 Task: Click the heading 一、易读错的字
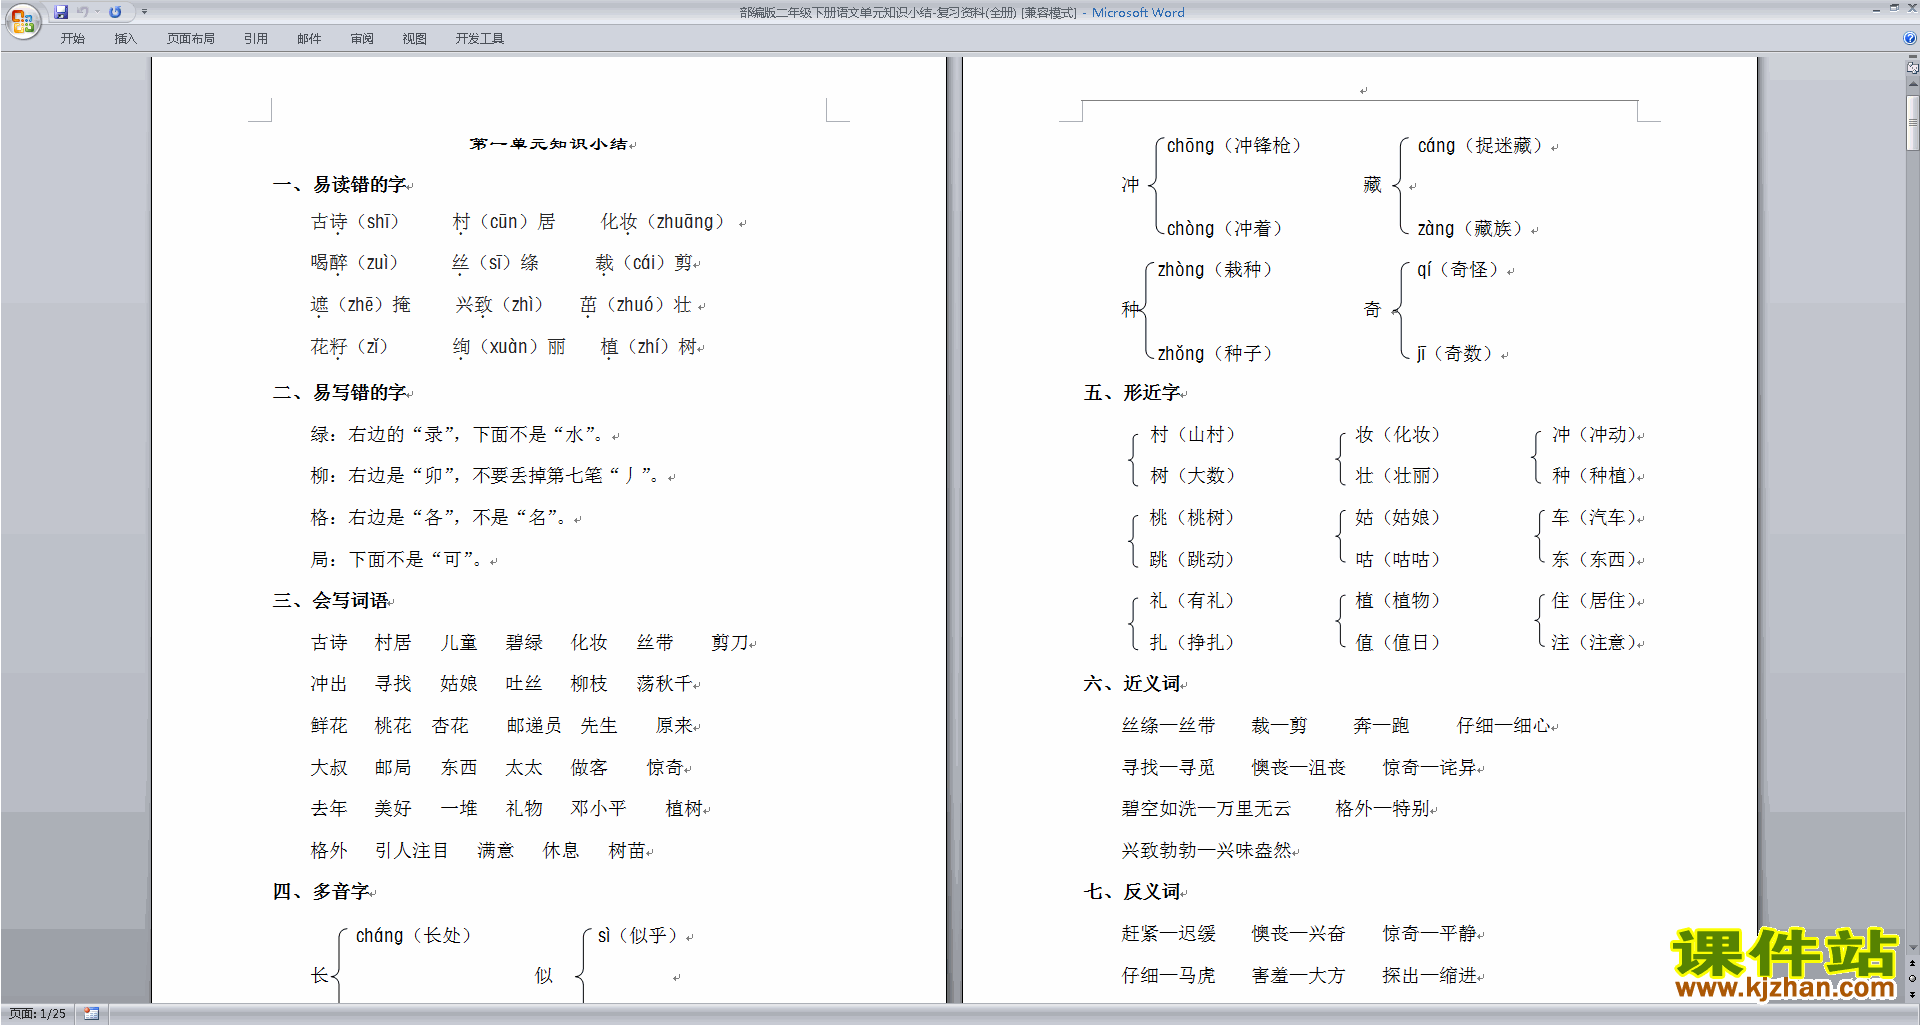click(340, 185)
